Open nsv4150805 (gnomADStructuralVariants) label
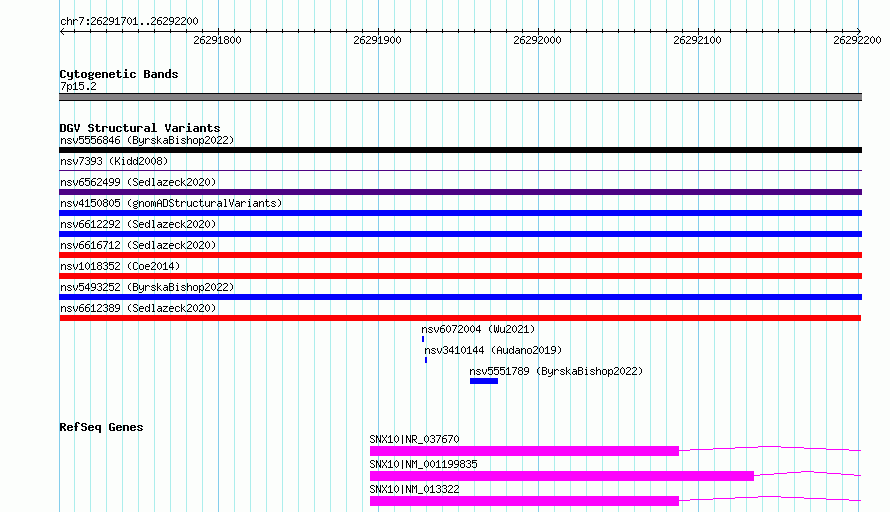Viewport: 890px width, 512px height. pyautogui.click(x=171, y=203)
